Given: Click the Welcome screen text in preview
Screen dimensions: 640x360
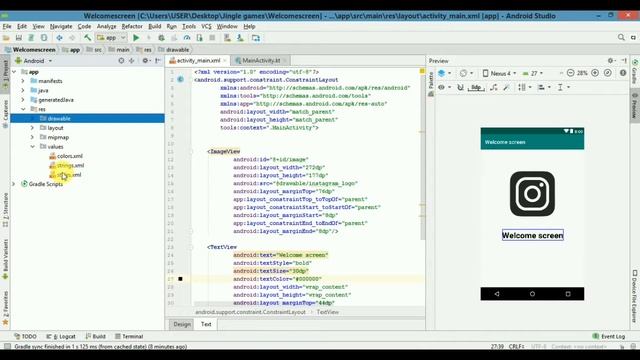Looking at the screenshot, I should tap(532, 235).
